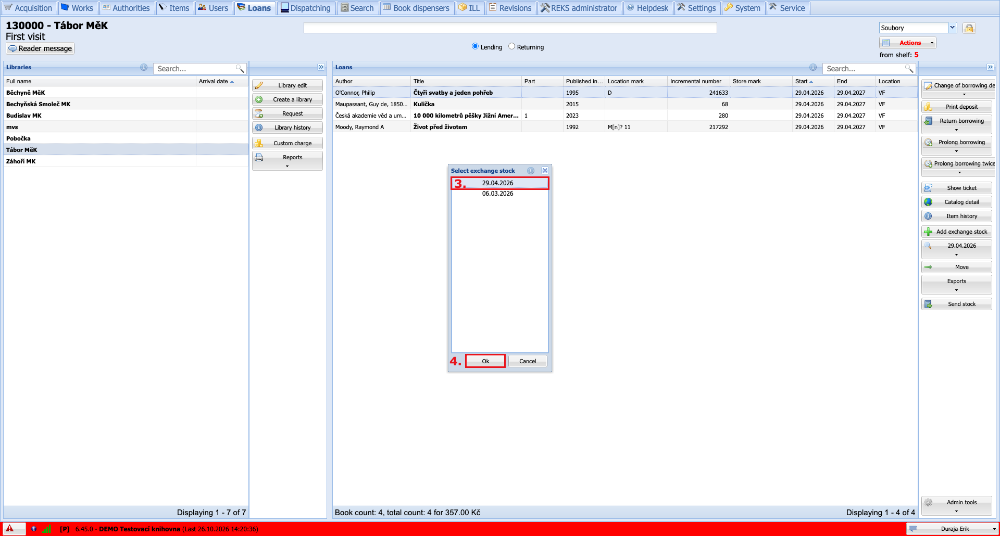Viewport: 1000px width, 536px height.
Task: Click info icon in Loans panel header
Action: (x=813, y=67)
